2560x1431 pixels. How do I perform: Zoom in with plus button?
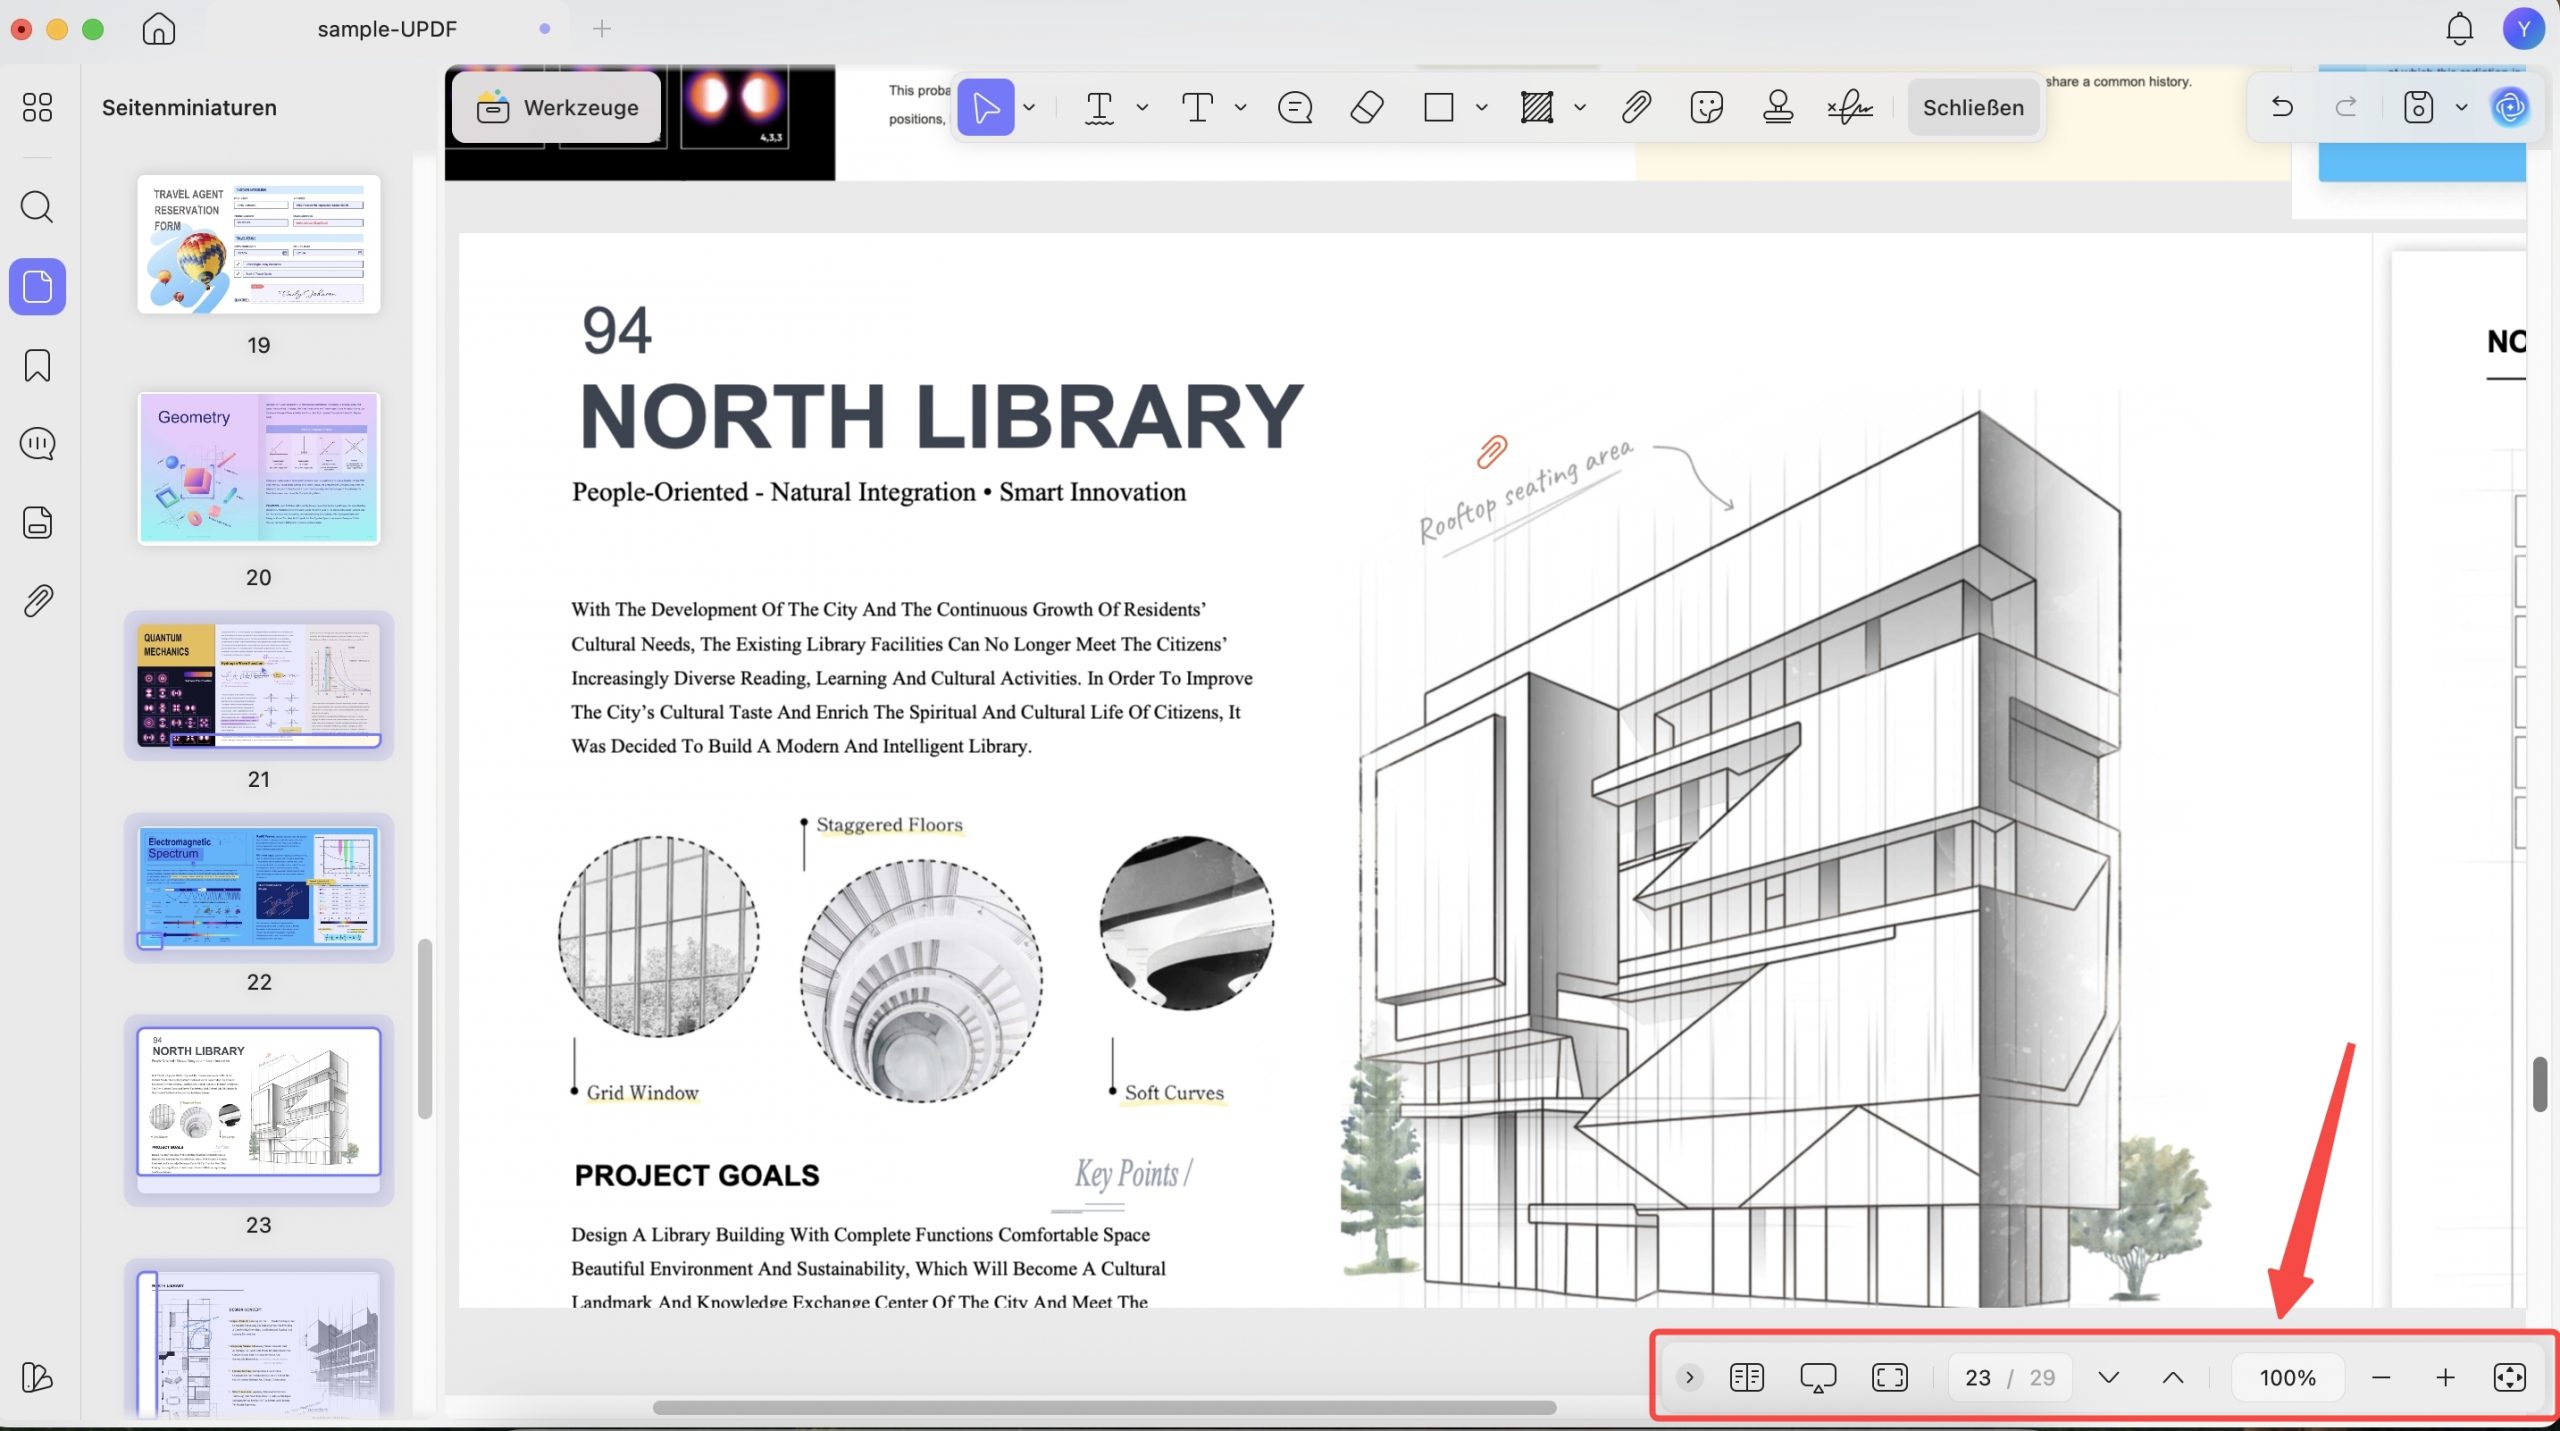pyautogui.click(x=2445, y=1377)
